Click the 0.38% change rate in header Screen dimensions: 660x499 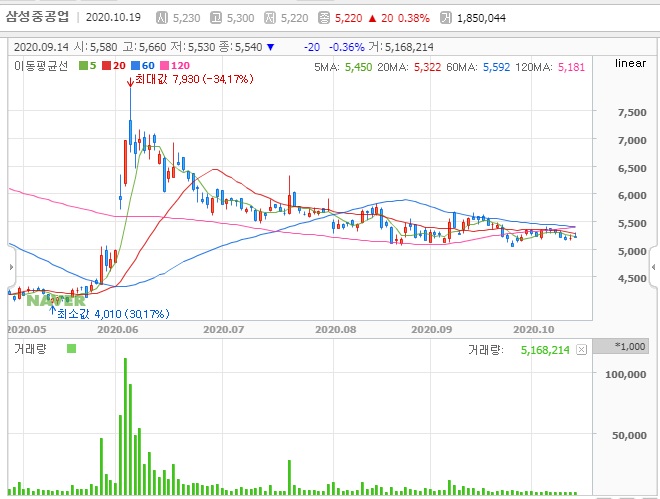[x=414, y=18]
